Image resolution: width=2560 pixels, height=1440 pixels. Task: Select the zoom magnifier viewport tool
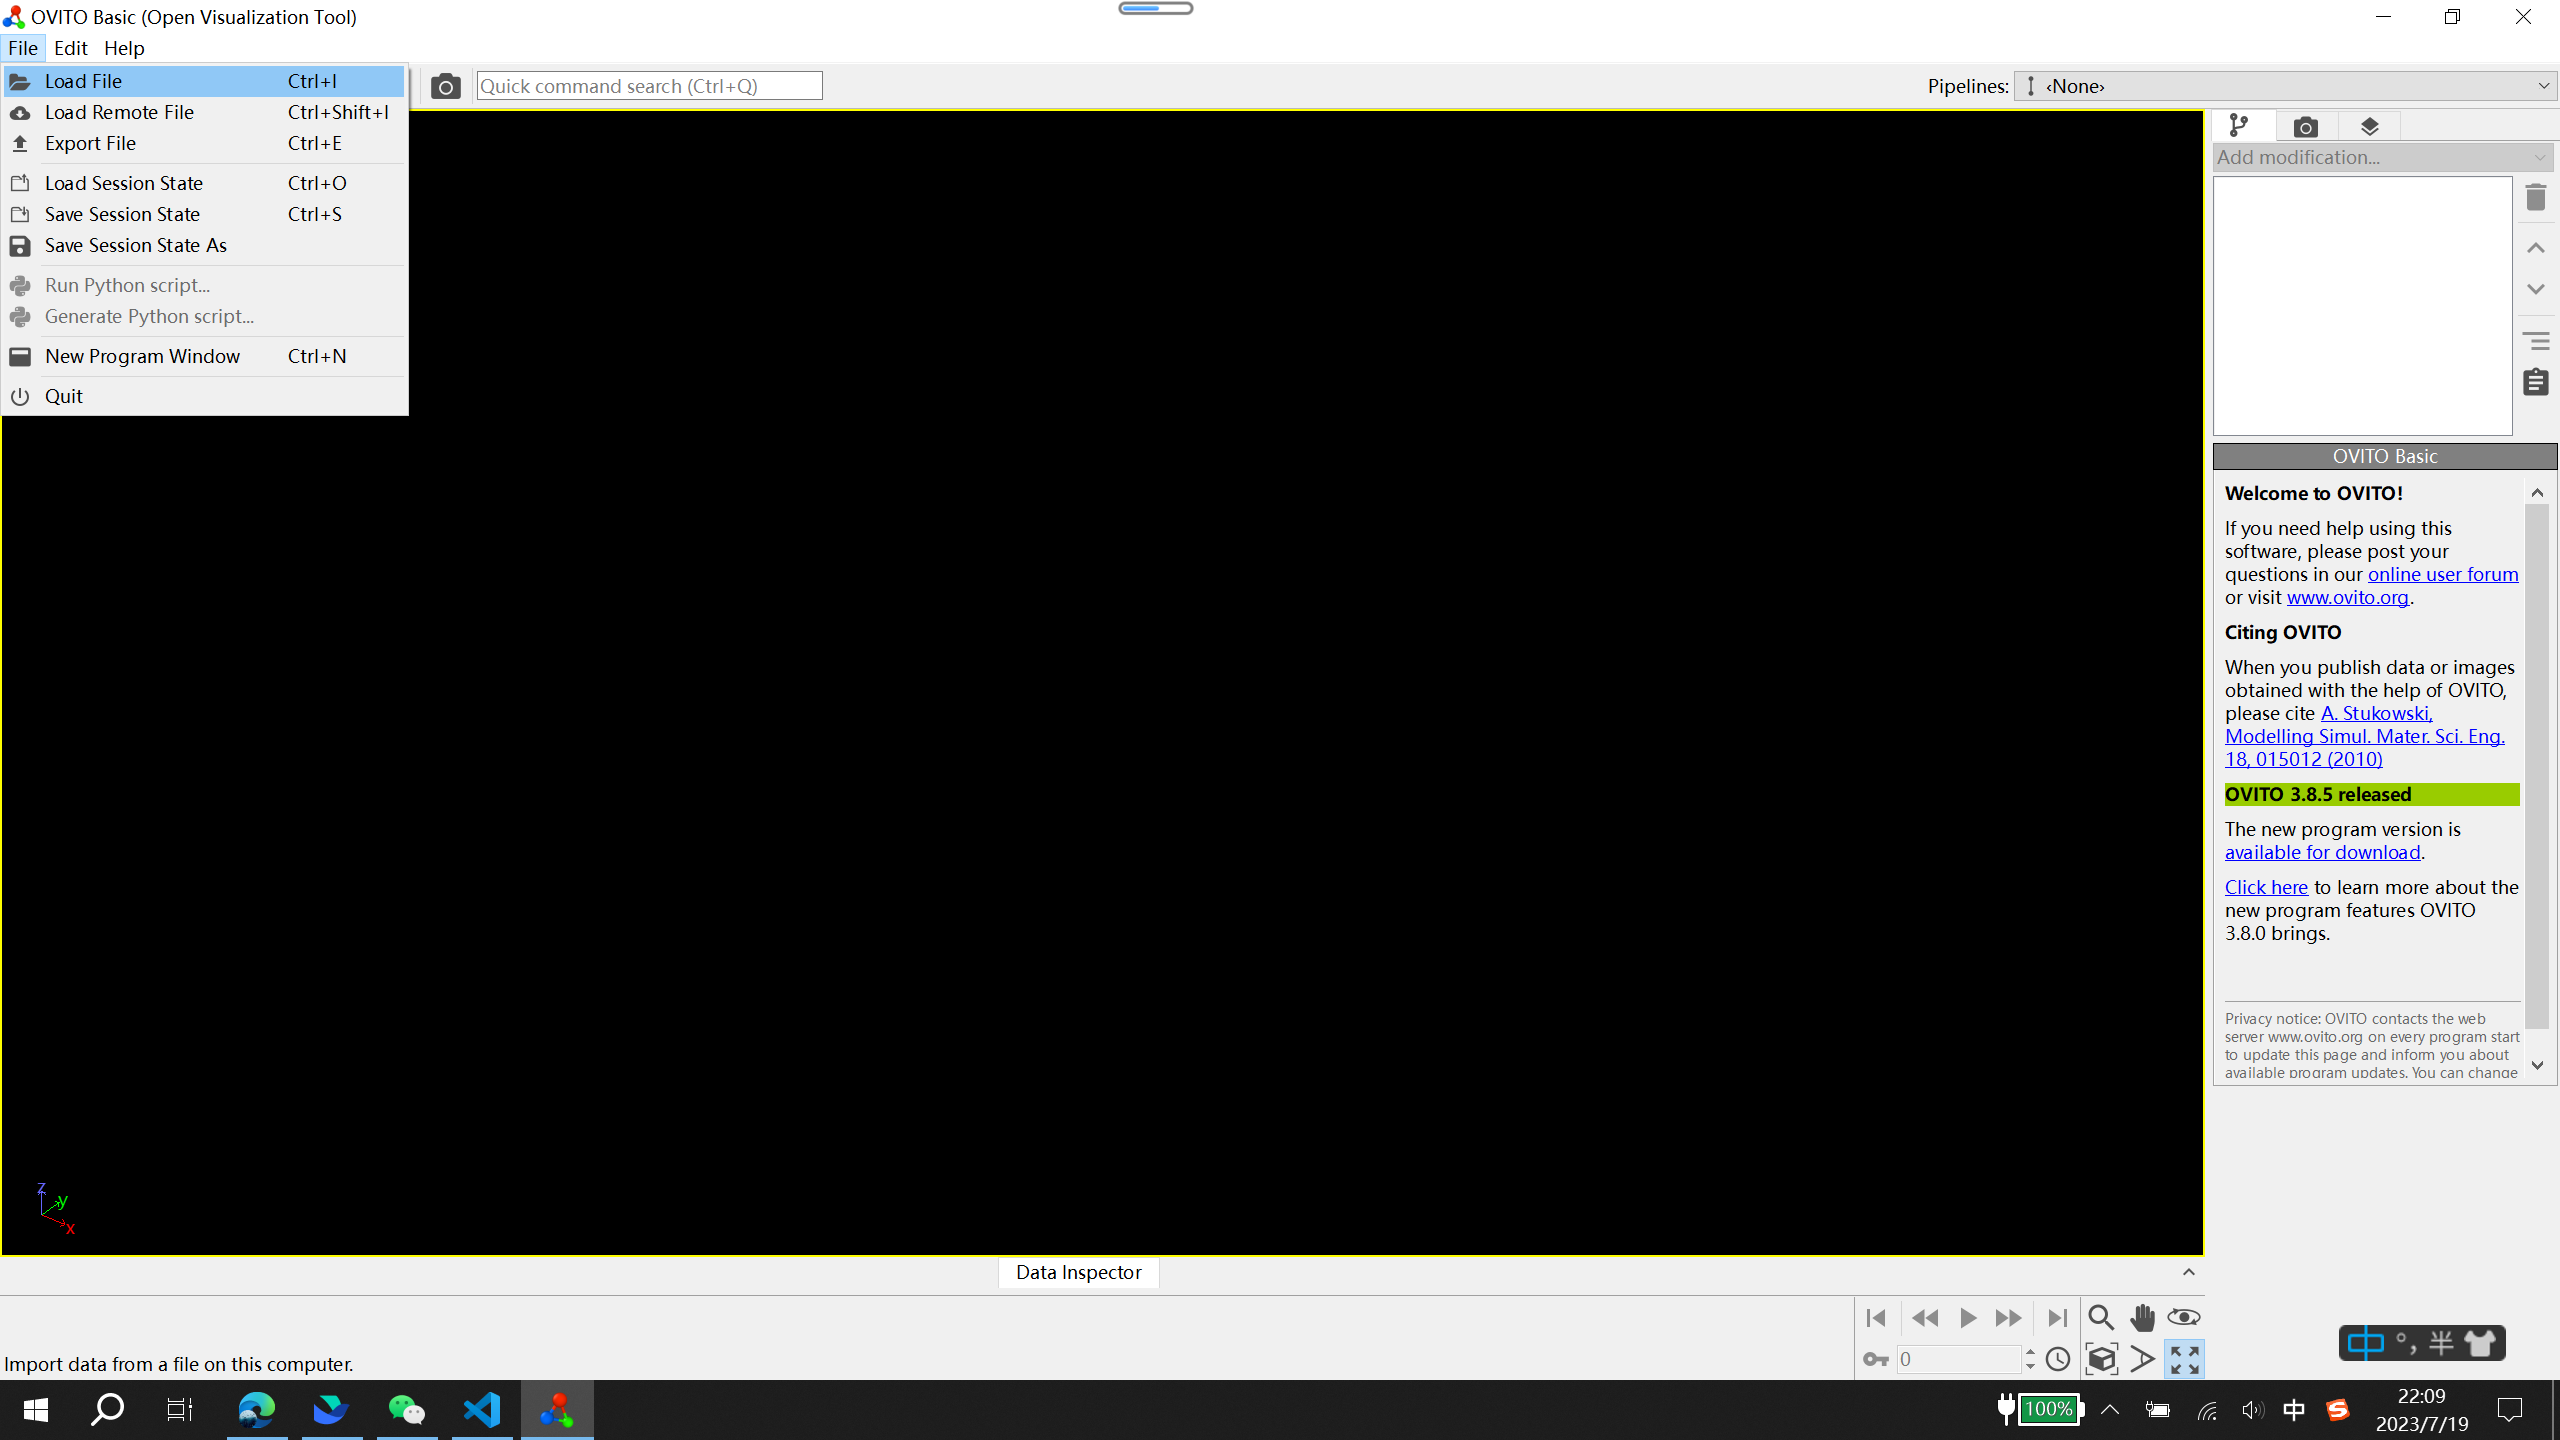pos(2101,1317)
